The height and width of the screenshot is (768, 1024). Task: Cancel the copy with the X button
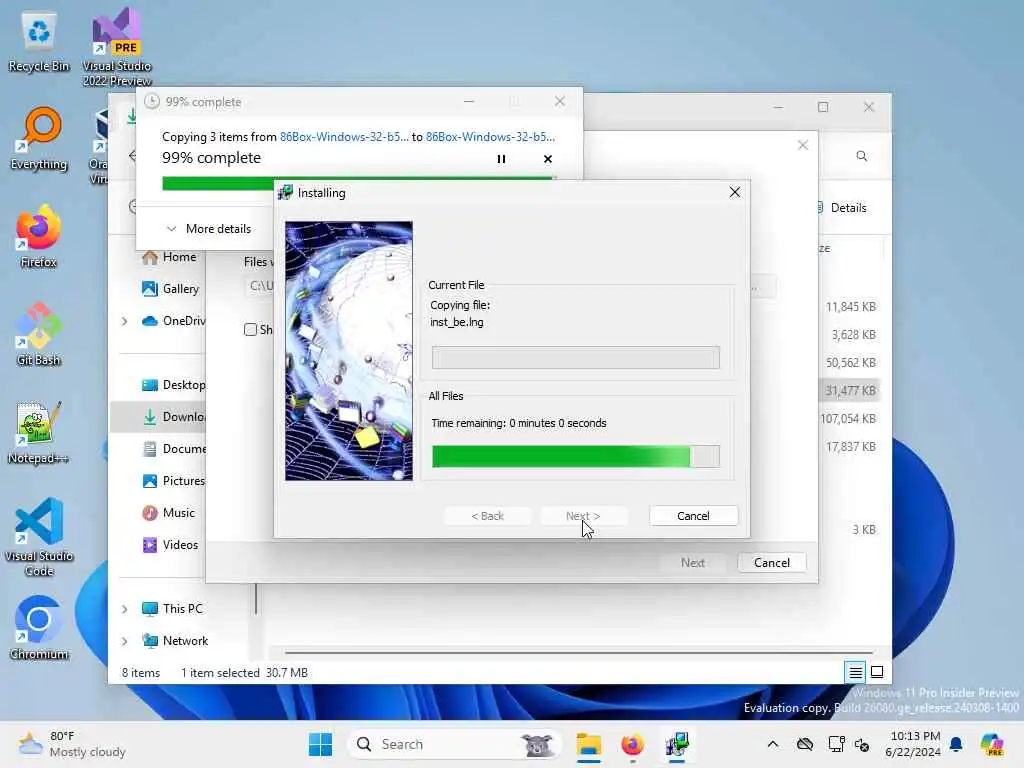coord(548,159)
